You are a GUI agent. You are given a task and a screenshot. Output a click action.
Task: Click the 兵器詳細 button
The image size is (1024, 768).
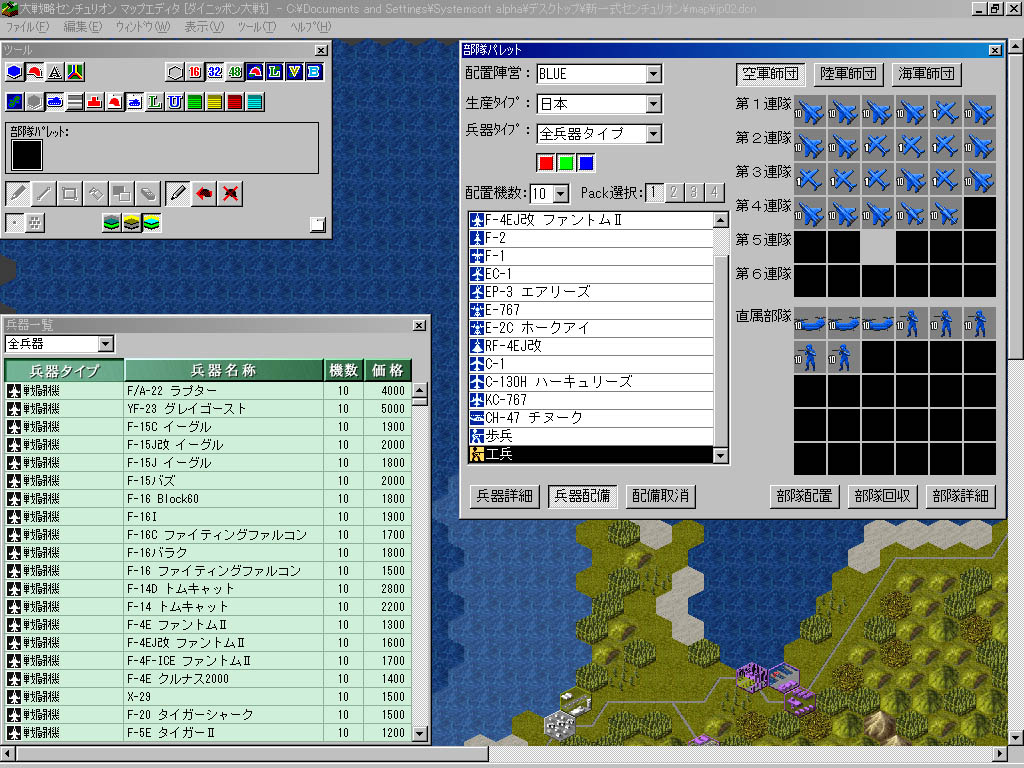[x=505, y=496]
